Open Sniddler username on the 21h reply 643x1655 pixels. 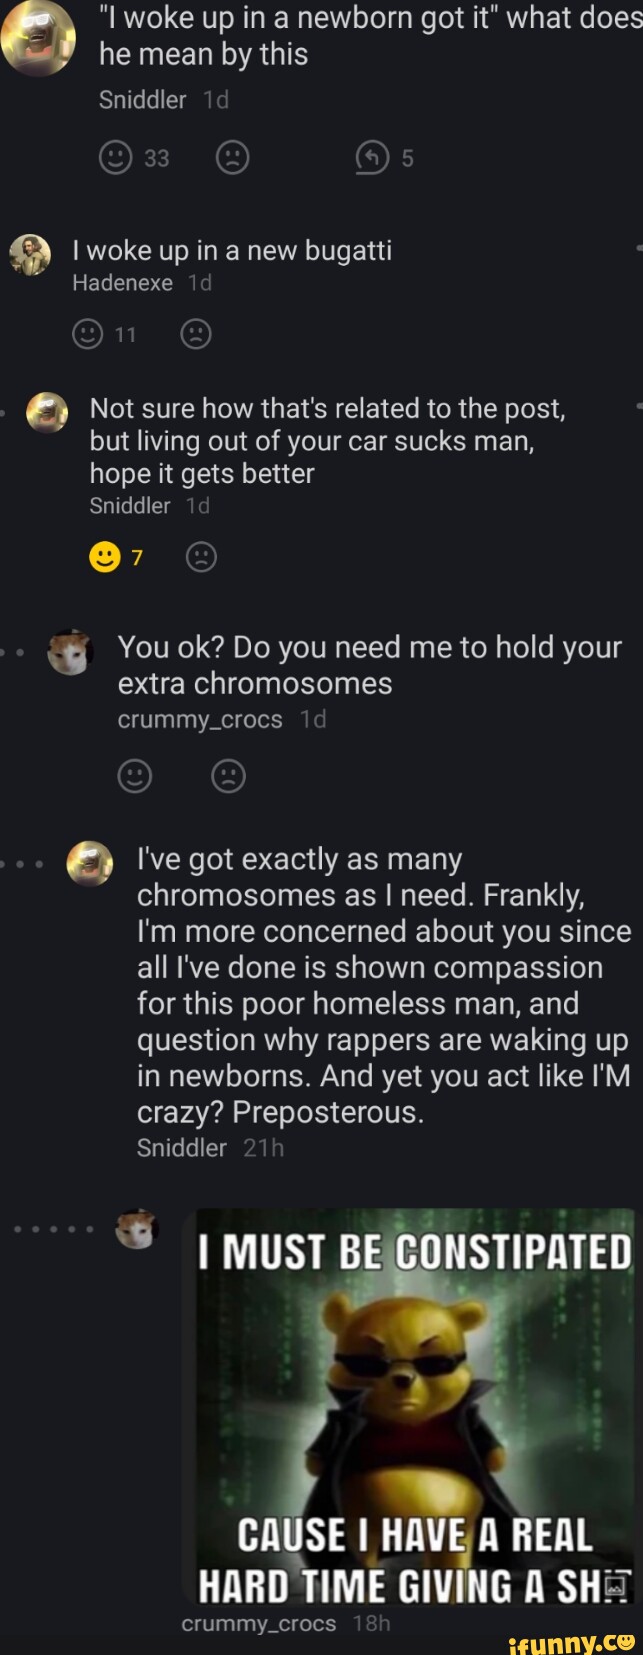(181, 1147)
